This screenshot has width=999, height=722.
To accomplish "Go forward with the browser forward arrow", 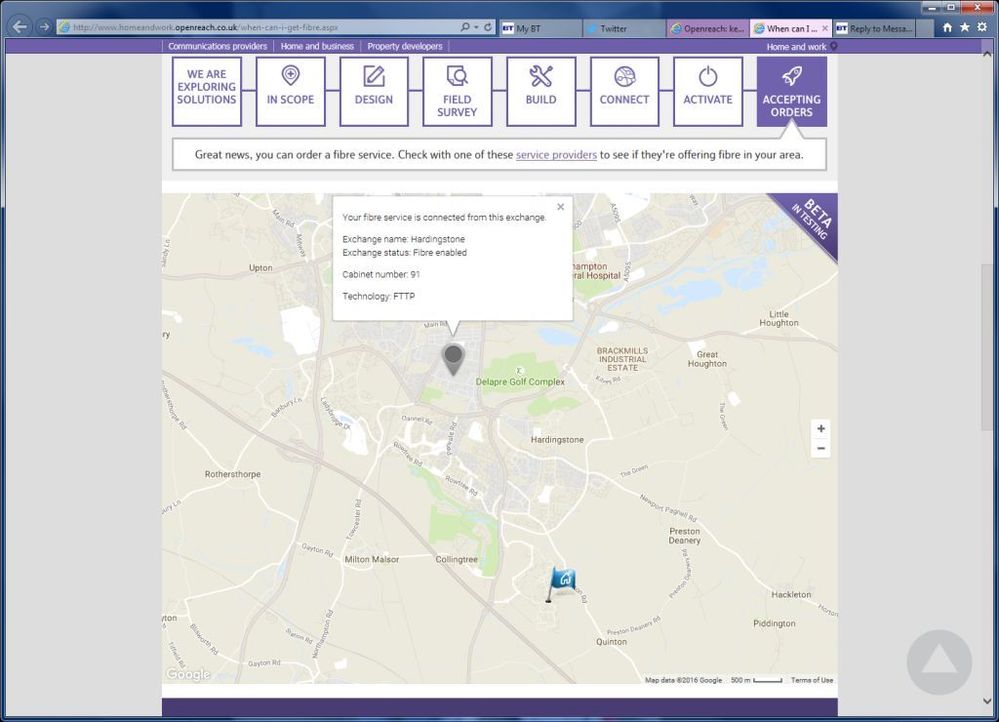I will coord(44,27).
